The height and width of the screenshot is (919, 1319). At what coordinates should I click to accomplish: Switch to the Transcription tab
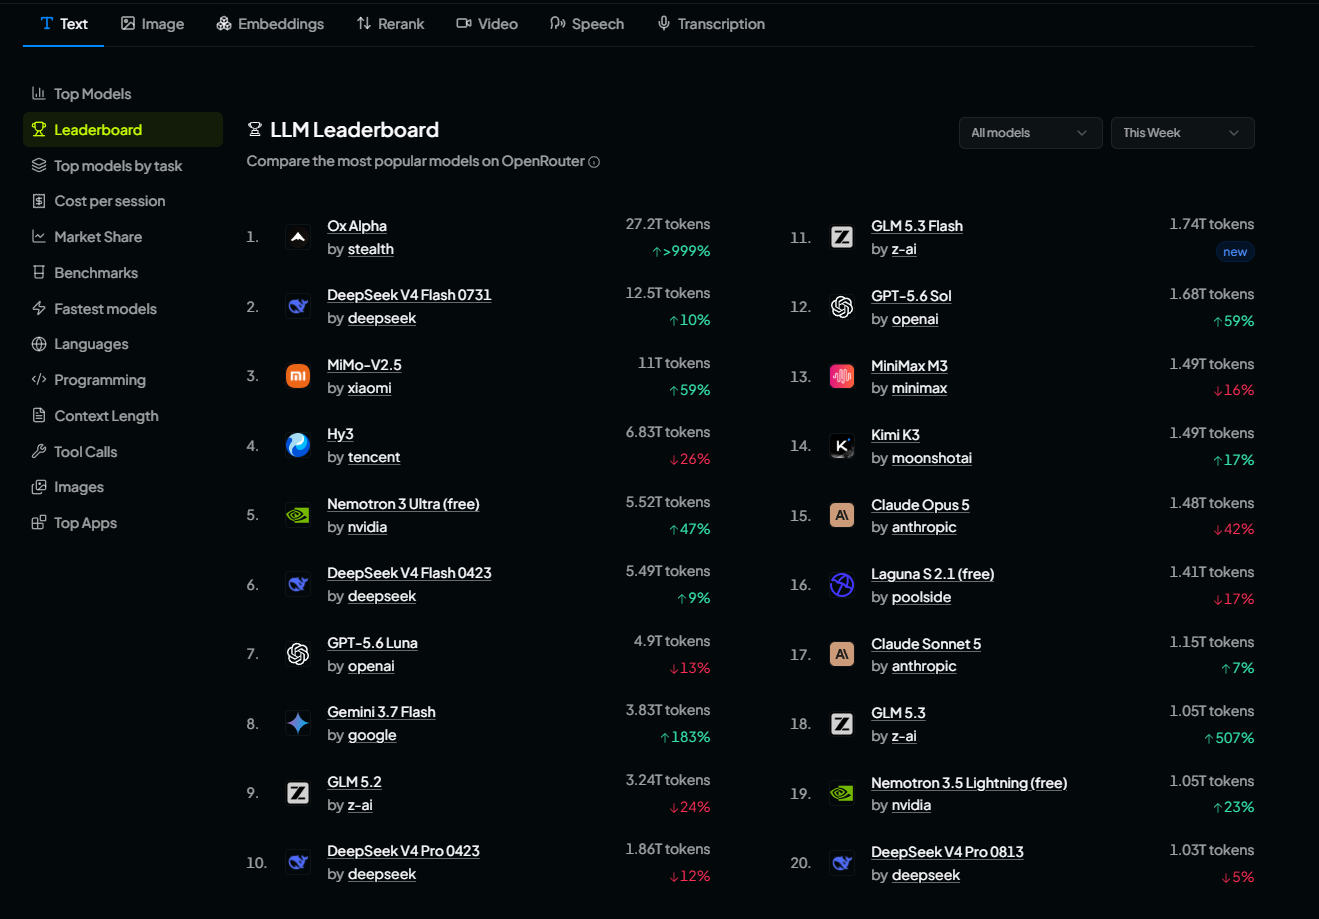711,24
